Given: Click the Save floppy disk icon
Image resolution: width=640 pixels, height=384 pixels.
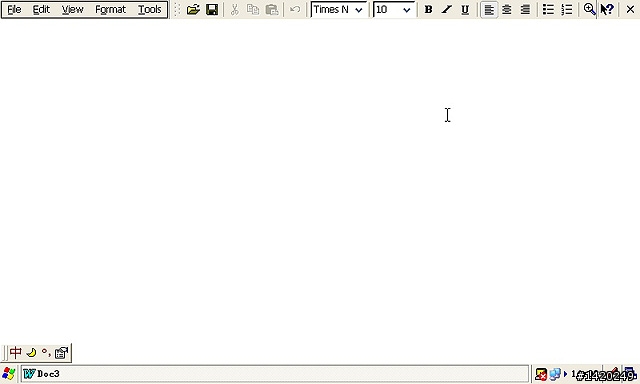Looking at the screenshot, I should coord(212,9).
